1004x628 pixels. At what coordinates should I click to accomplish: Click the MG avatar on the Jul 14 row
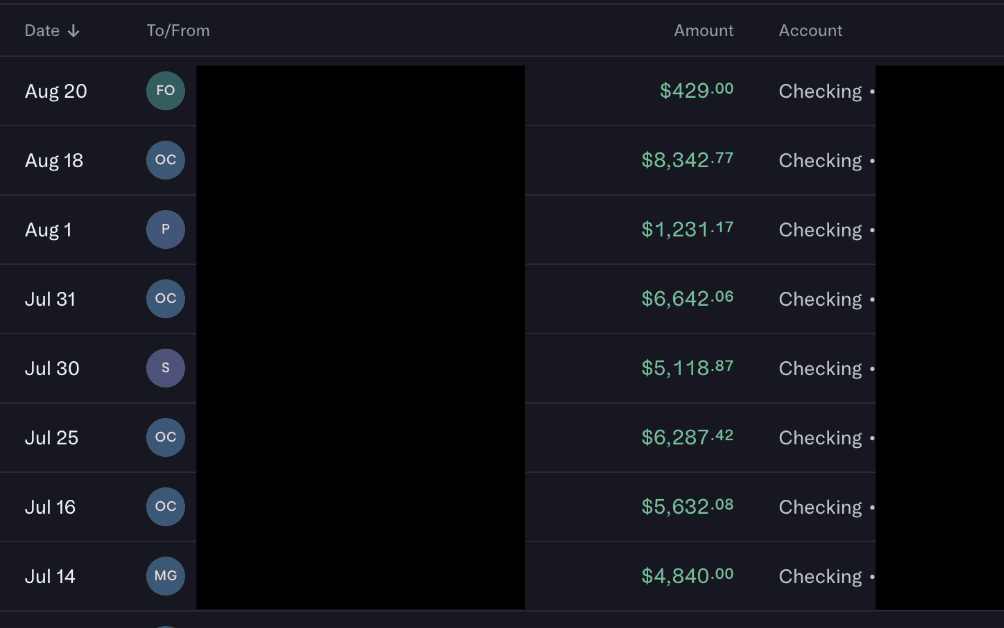pyautogui.click(x=166, y=576)
